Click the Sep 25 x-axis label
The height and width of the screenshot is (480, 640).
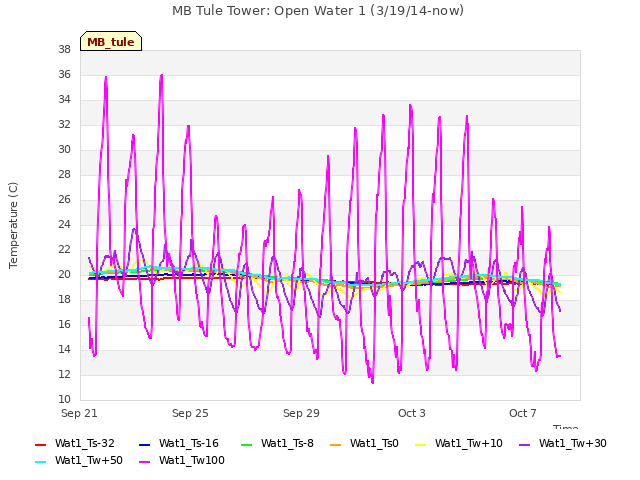coord(190,413)
